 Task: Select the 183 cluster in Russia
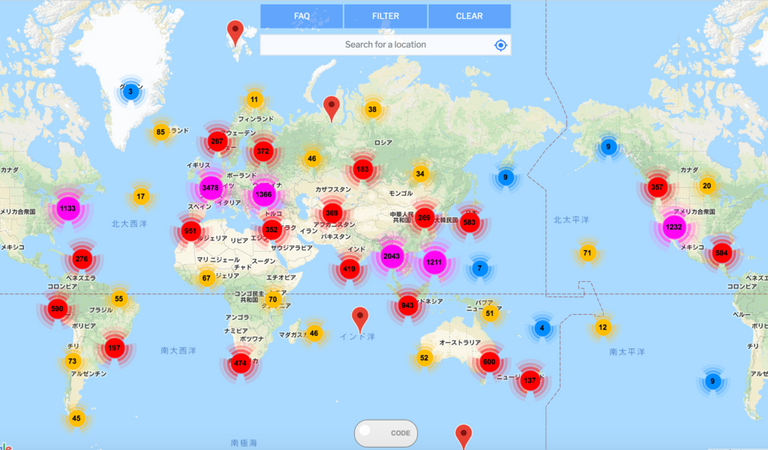(362, 169)
